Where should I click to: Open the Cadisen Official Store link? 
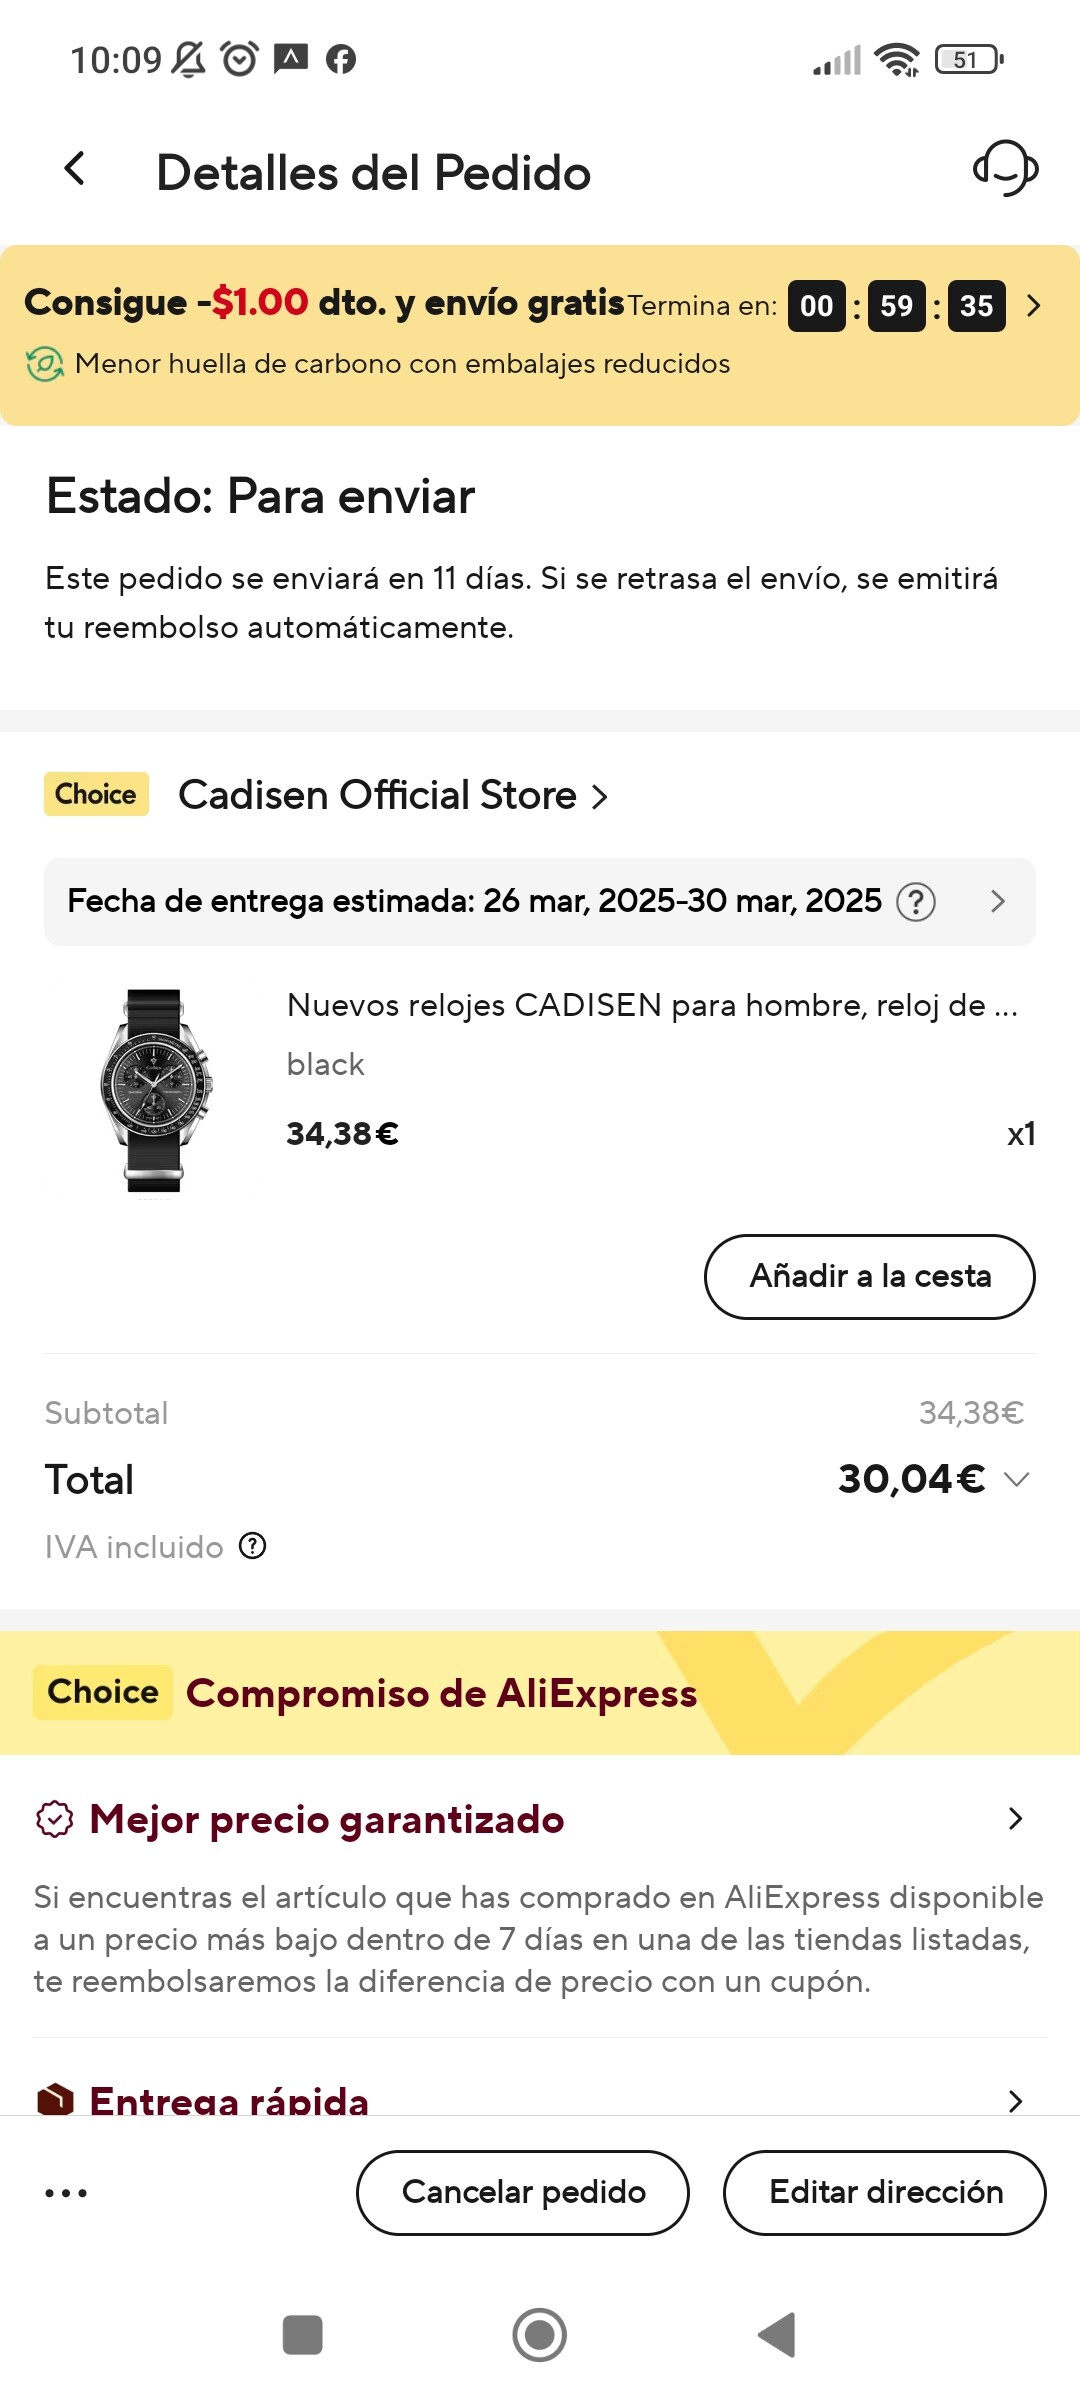coord(392,796)
